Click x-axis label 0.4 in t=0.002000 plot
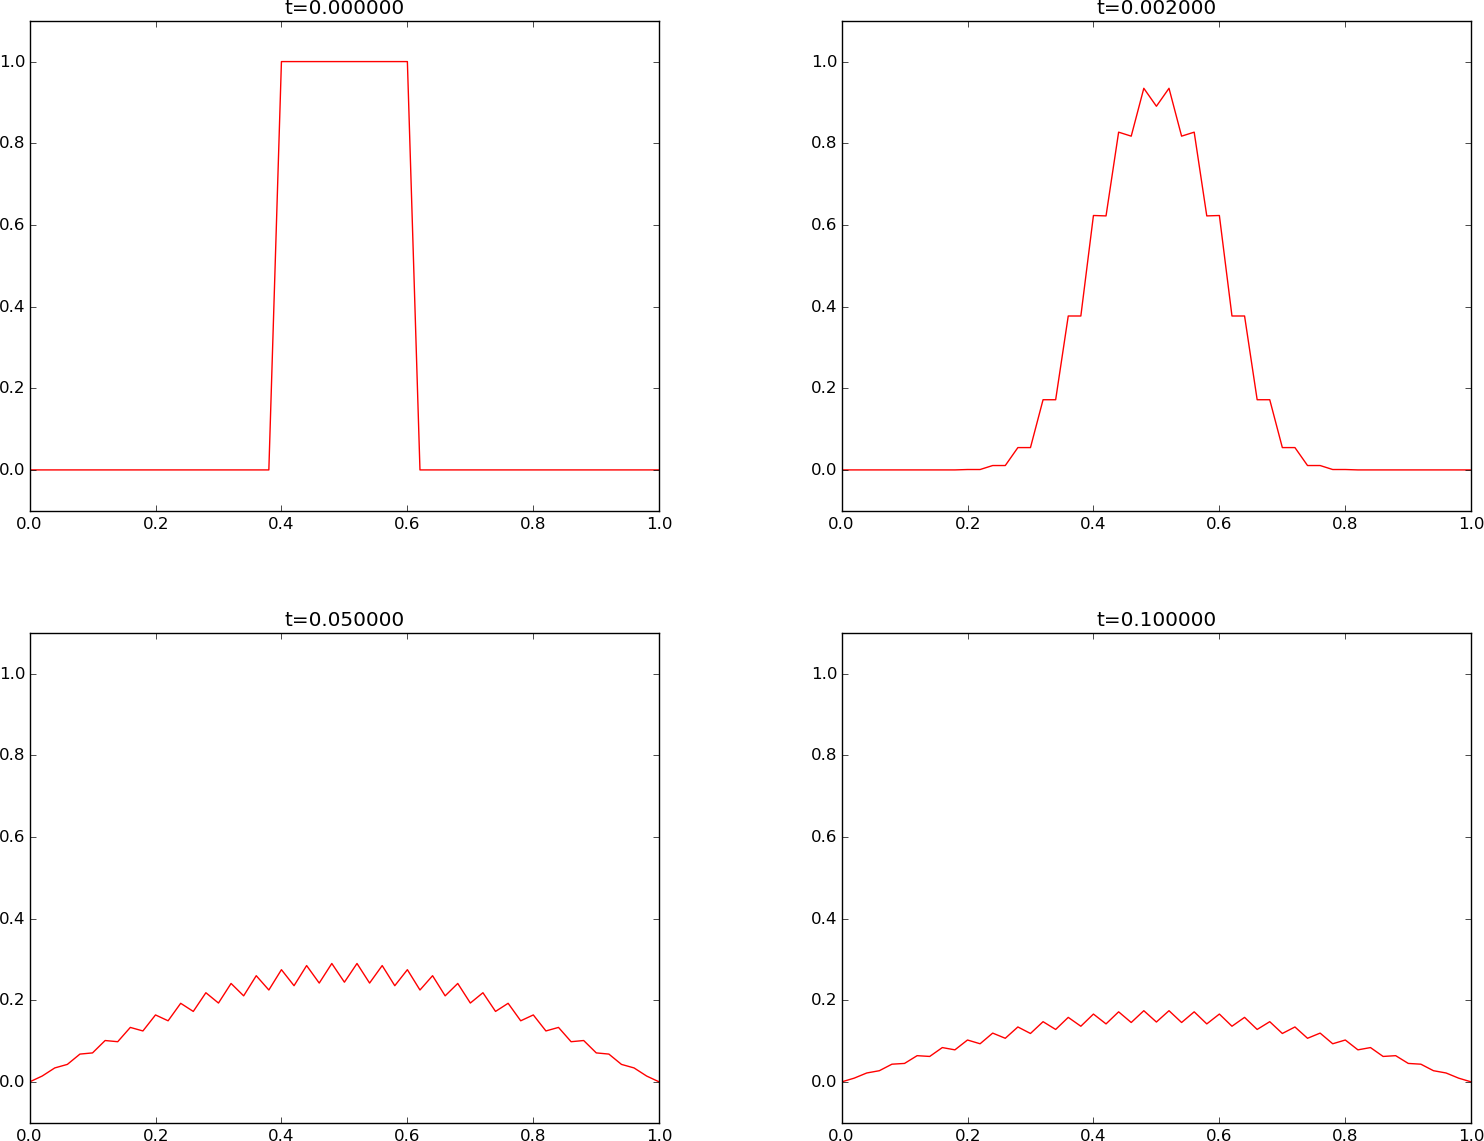Viewport: 1484px width, 1141px height. coord(1093,522)
